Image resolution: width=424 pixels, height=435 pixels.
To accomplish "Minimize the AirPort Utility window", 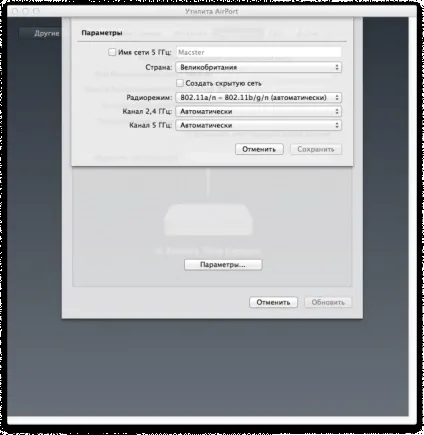I will coord(25,11).
